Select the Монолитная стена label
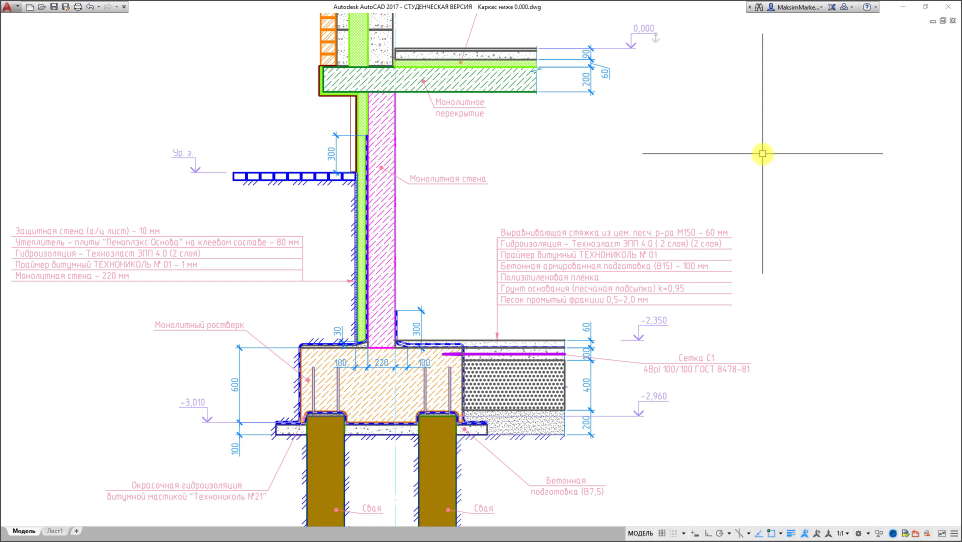This screenshot has width=962, height=542. [447, 179]
